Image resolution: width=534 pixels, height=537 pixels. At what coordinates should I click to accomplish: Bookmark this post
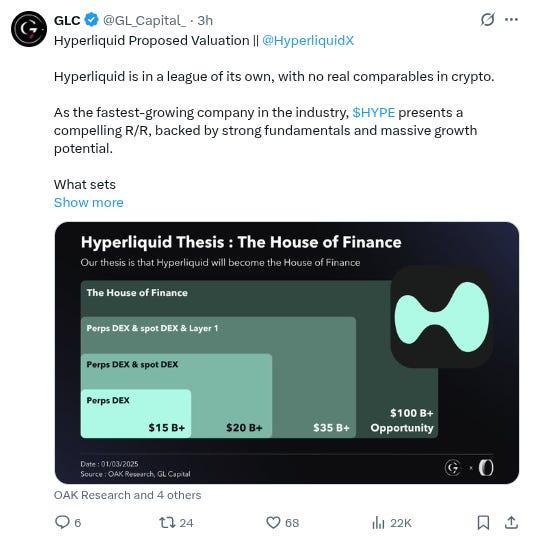point(483,522)
